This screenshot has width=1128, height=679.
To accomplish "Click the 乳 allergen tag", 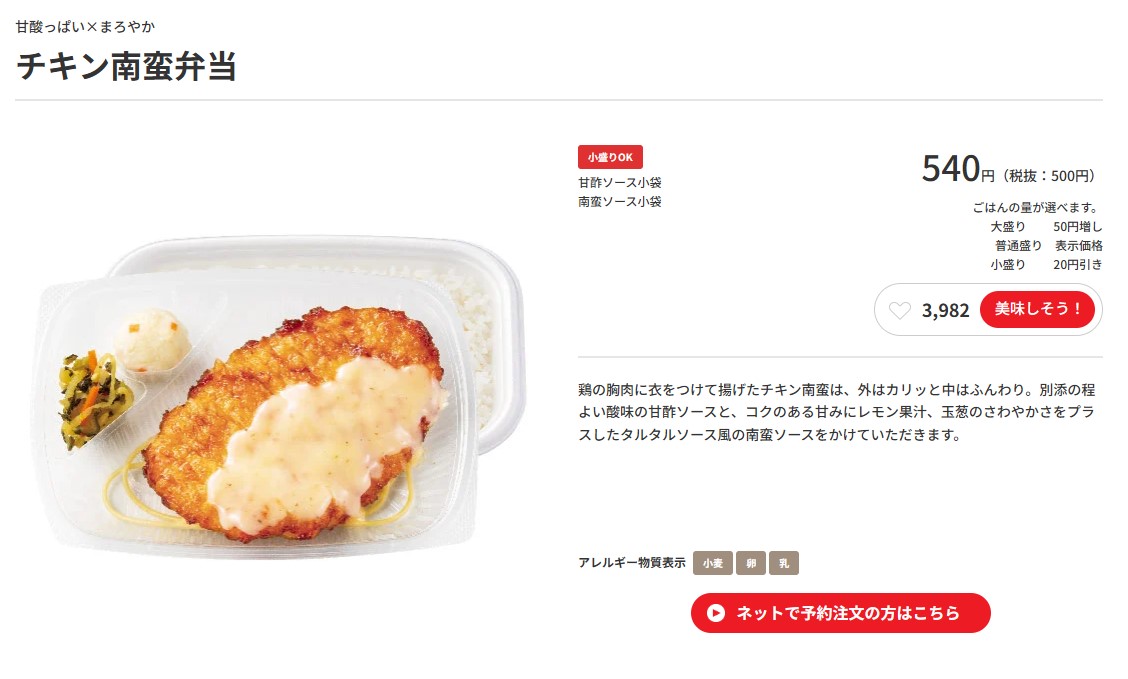I will (x=783, y=563).
